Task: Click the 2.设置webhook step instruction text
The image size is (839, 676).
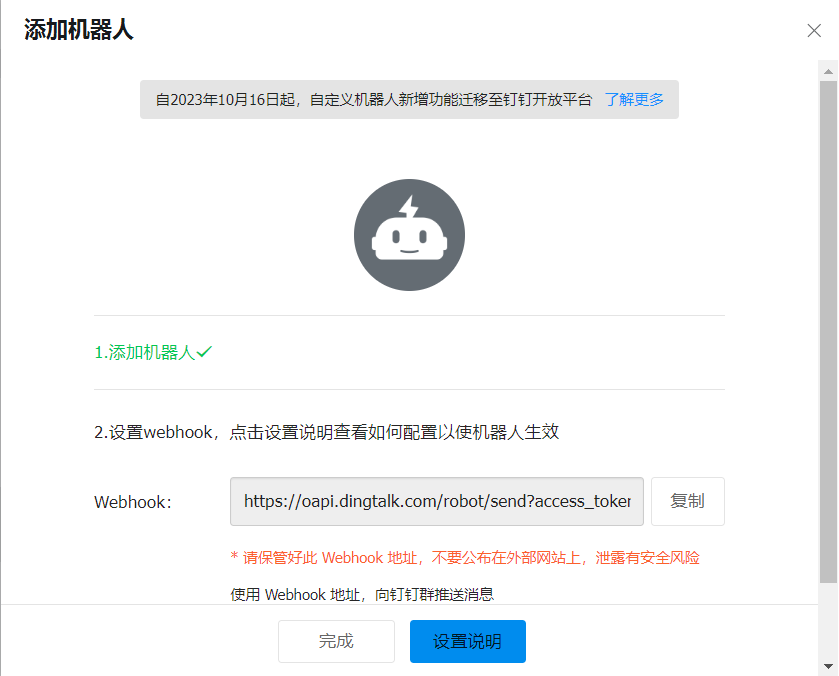Action: (x=326, y=432)
